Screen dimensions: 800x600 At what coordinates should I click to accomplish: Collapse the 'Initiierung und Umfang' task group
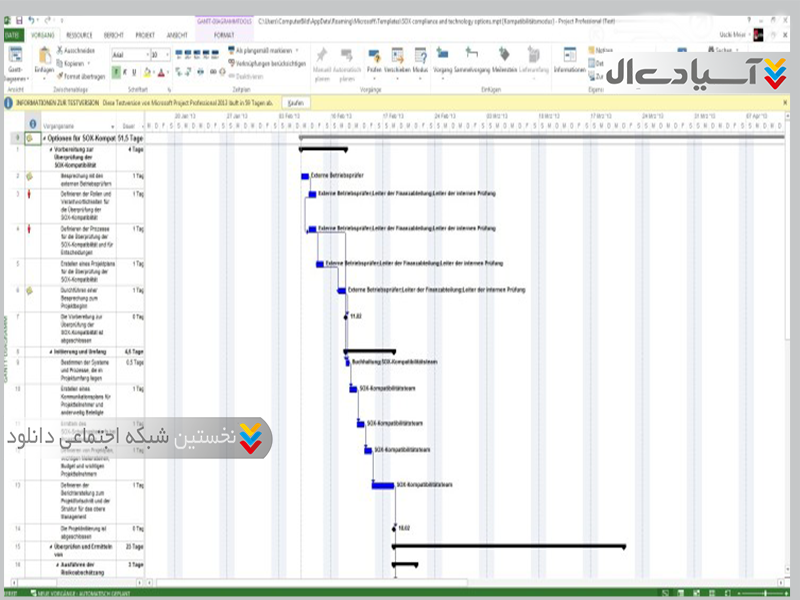pos(51,352)
